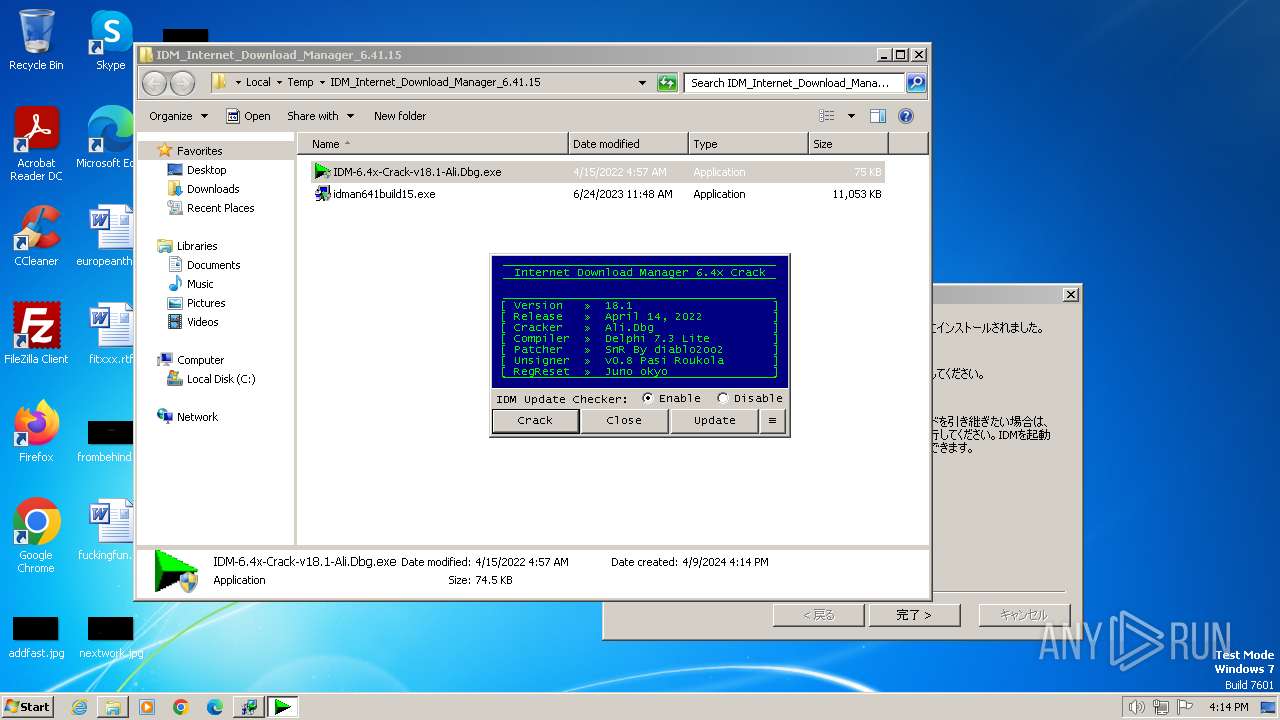
Task: Click Local in the address breadcrumb
Action: (258, 83)
